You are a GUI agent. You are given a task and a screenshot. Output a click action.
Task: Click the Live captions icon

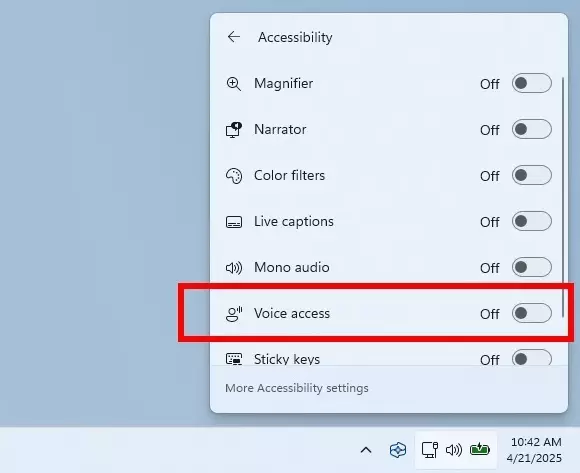click(x=234, y=222)
